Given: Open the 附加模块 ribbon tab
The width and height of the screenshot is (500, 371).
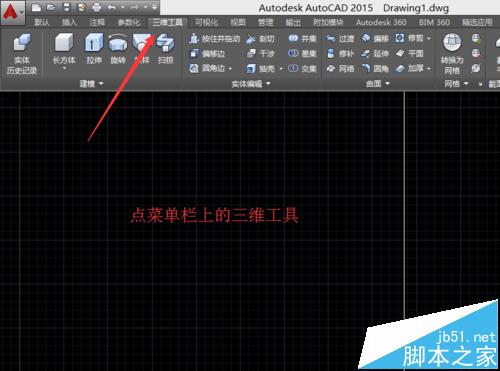Looking at the screenshot, I should pyautogui.click(x=328, y=23).
